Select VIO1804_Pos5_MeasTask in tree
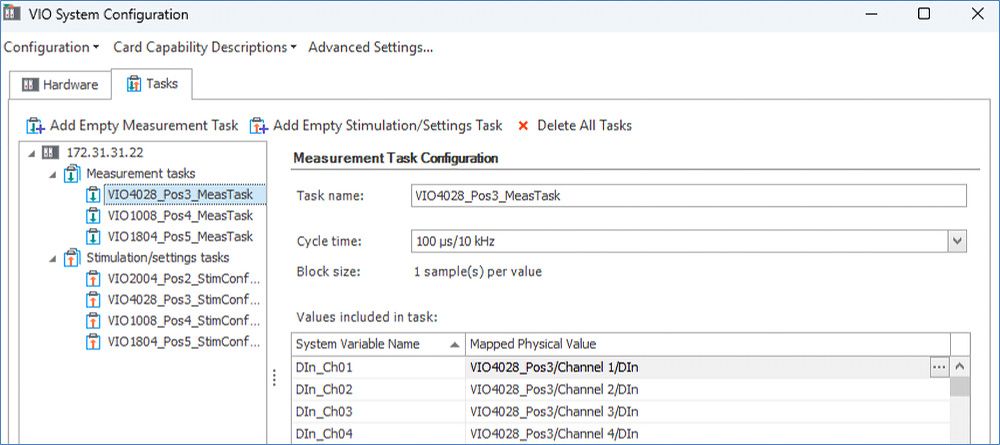This screenshot has height=445, width=1000. point(180,237)
